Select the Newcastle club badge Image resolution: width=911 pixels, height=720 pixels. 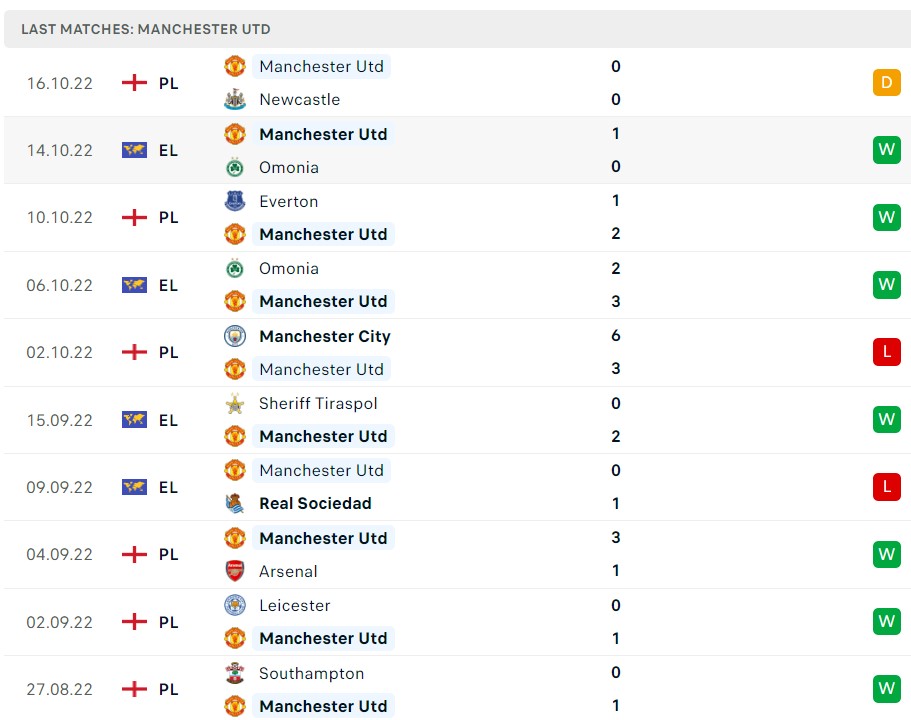tap(235, 99)
